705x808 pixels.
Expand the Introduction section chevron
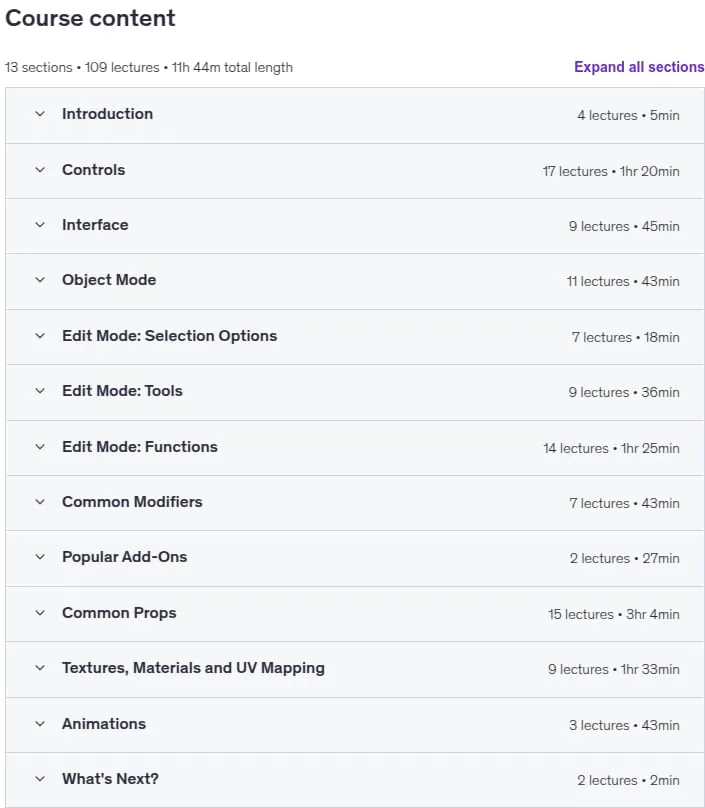point(40,114)
